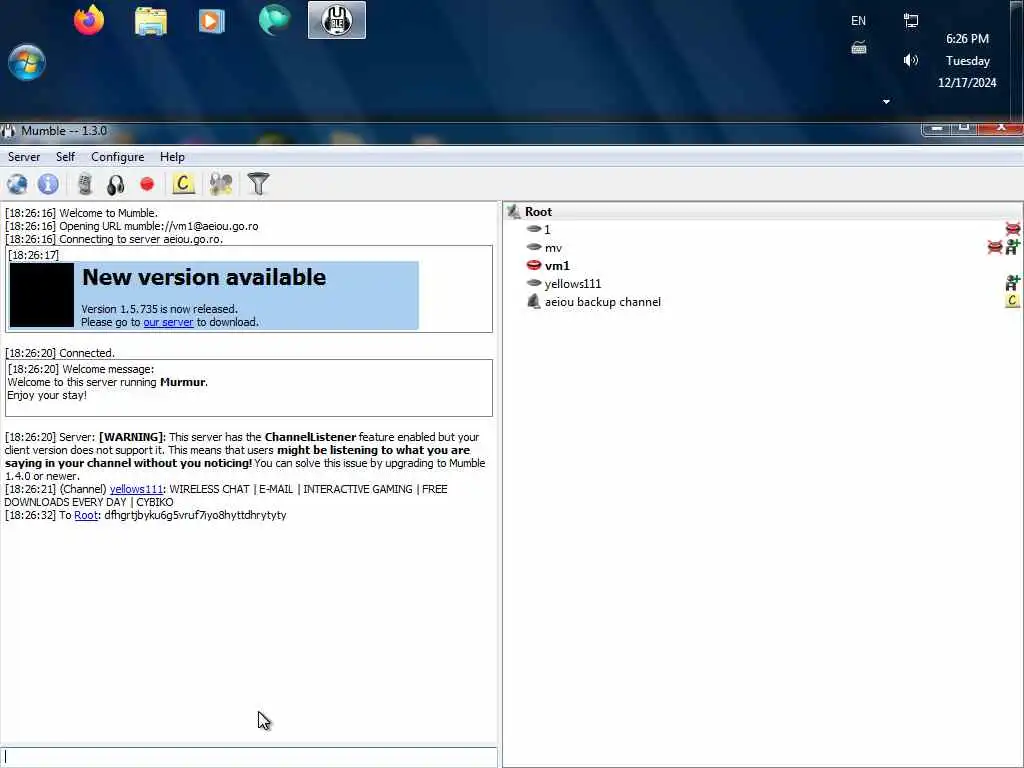Open the teal bird app in taskbar
This screenshot has width=1024, height=768.
(274, 20)
